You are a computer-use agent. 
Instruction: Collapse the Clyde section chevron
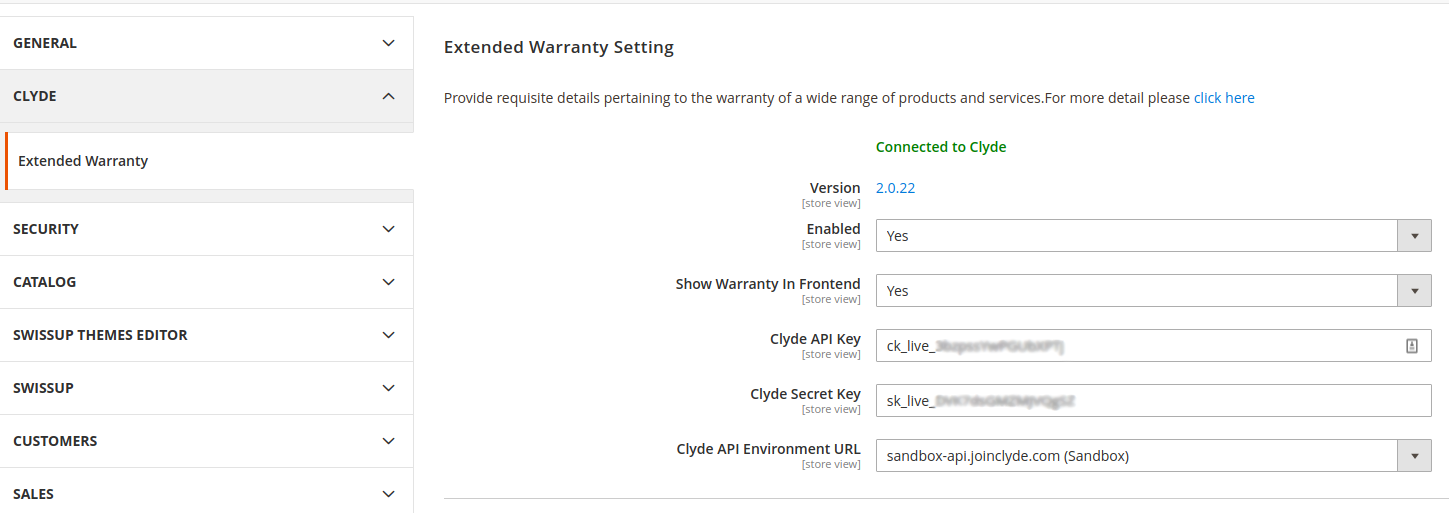click(389, 96)
